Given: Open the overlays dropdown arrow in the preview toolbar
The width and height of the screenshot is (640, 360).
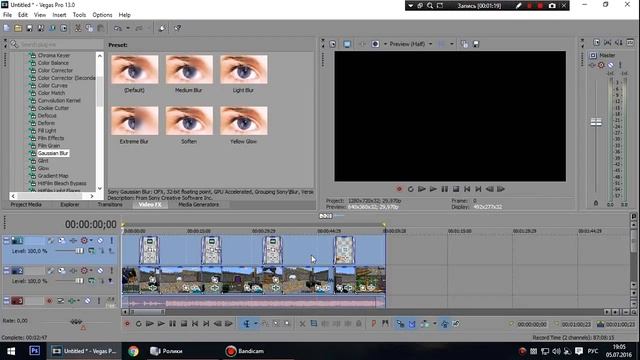Looking at the screenshot, I should [x=451, y=44].
